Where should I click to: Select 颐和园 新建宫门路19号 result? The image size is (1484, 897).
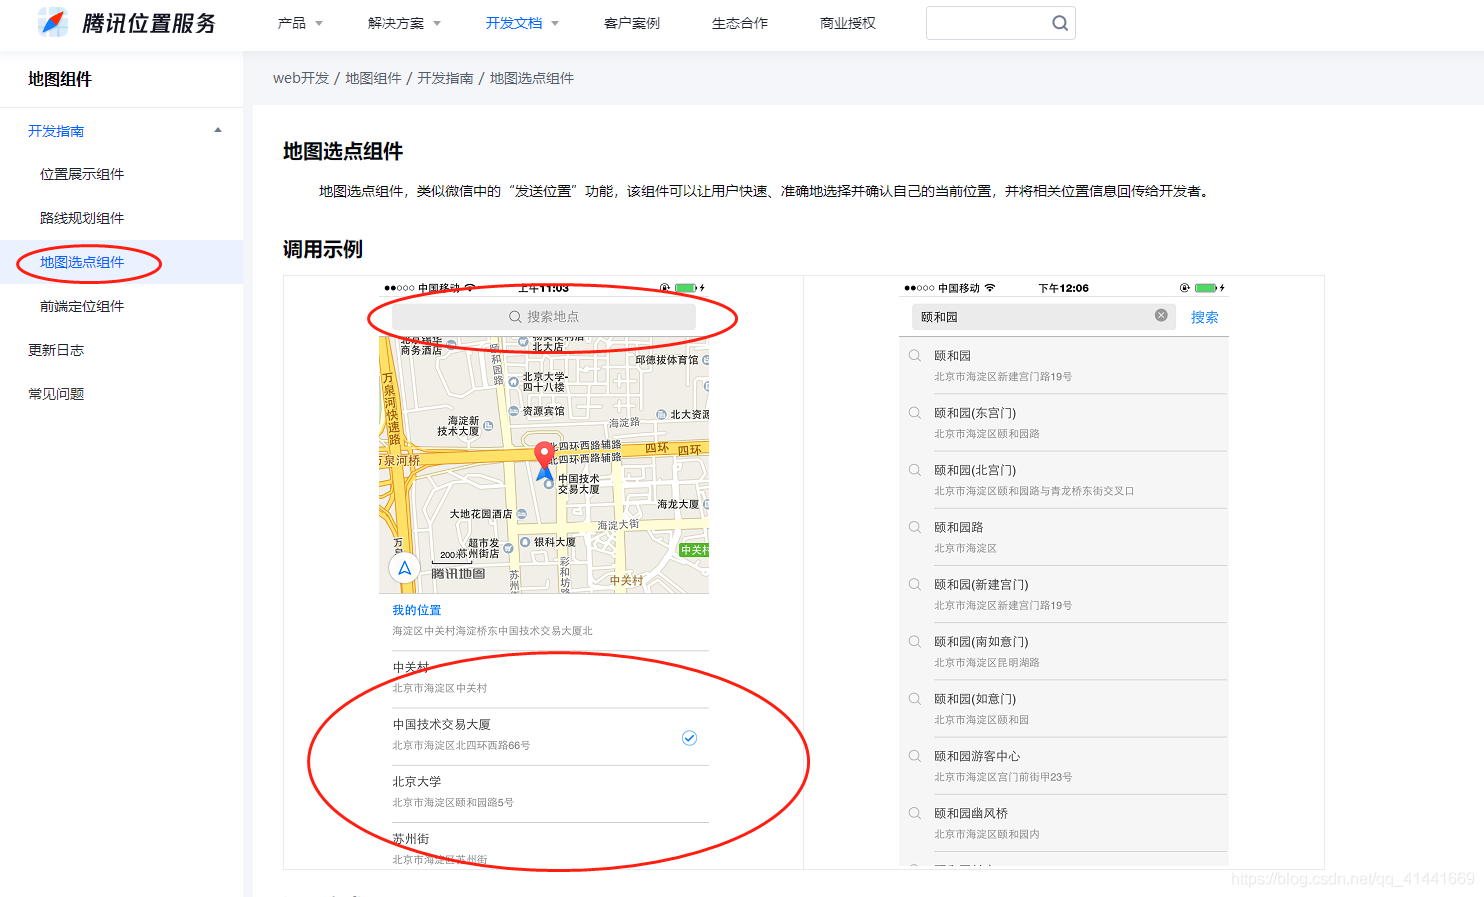pos(1064,366)
